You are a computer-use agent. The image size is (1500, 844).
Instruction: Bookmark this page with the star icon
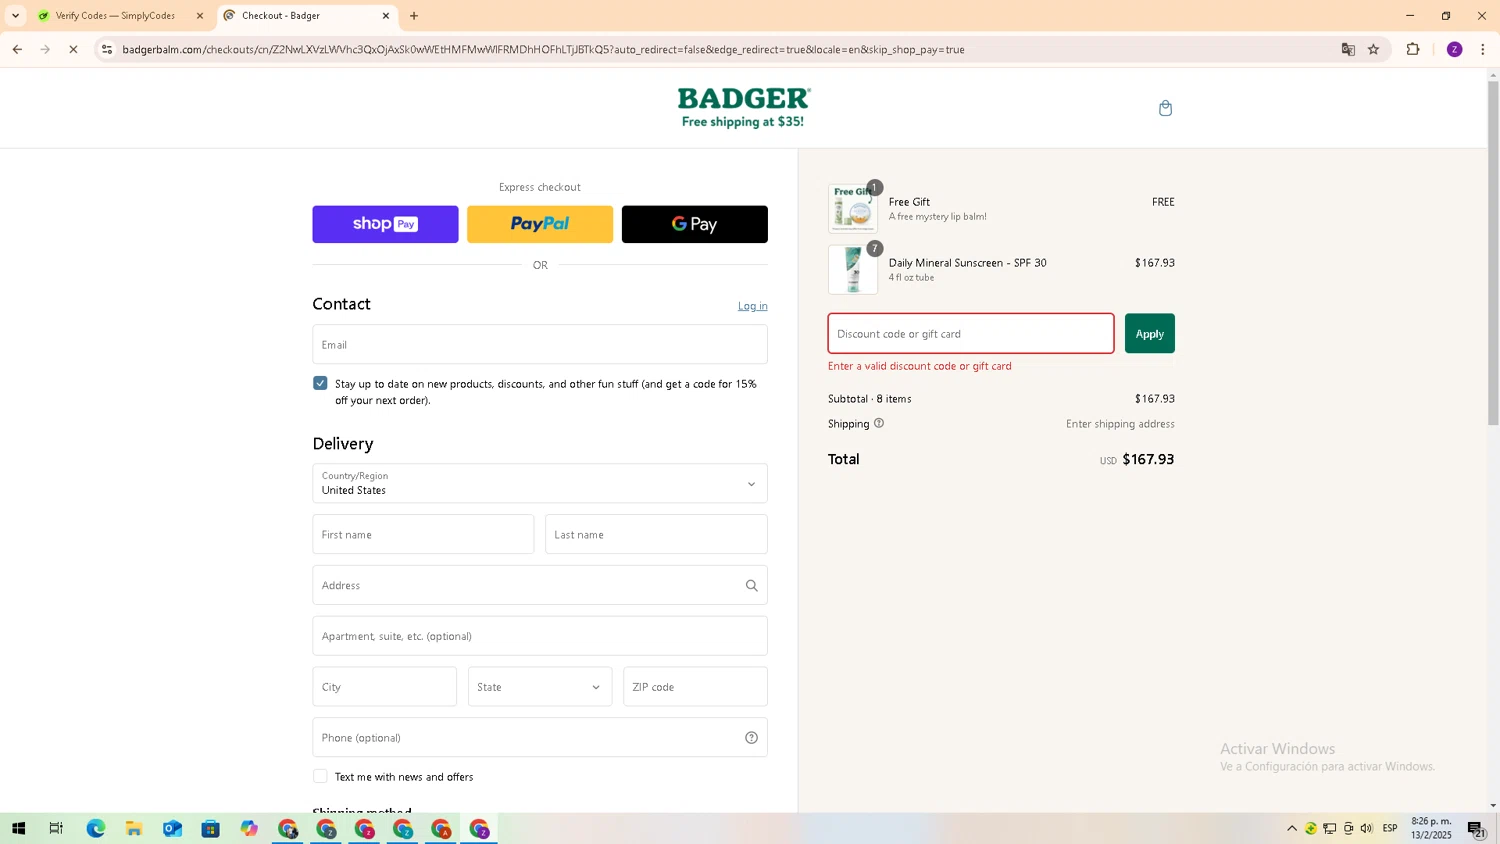1373,49
